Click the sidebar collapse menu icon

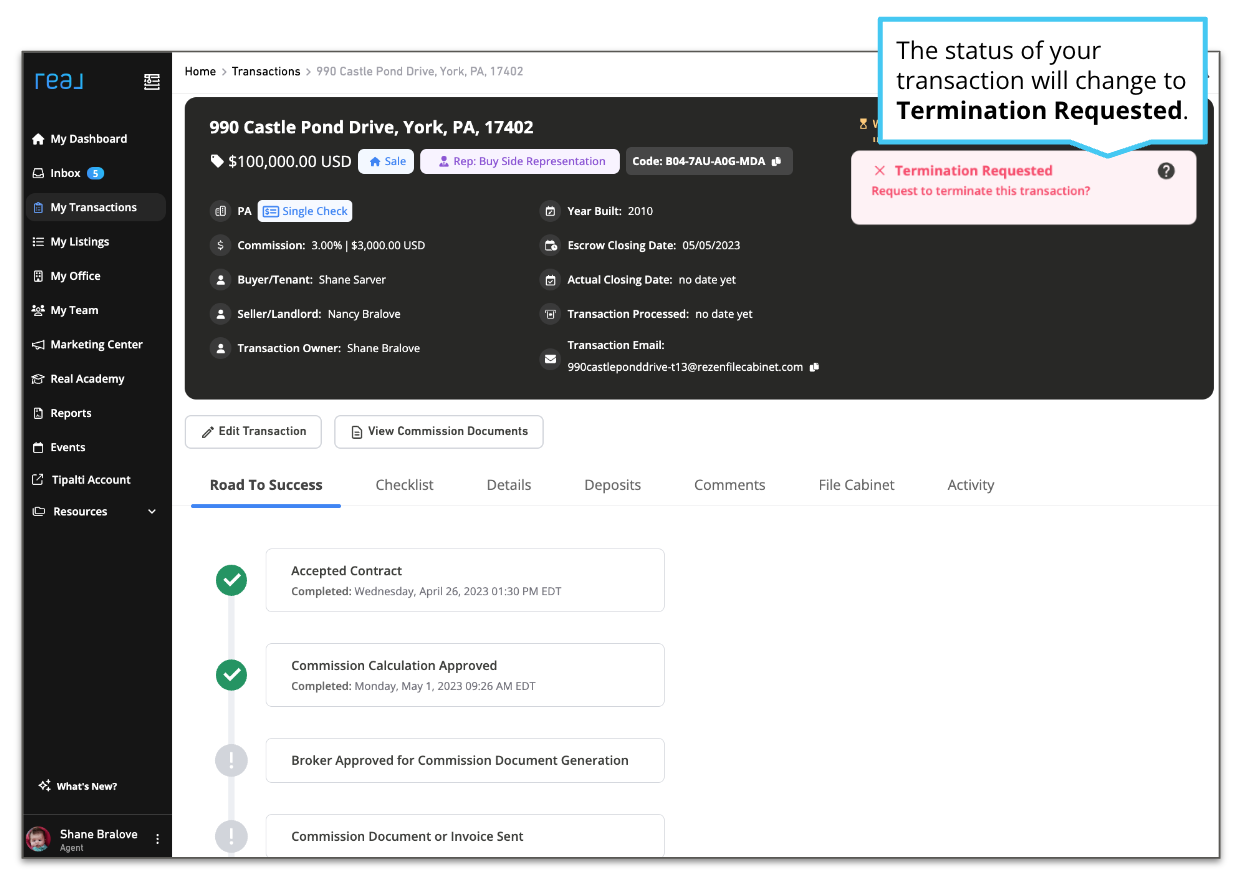coord(151,82)
